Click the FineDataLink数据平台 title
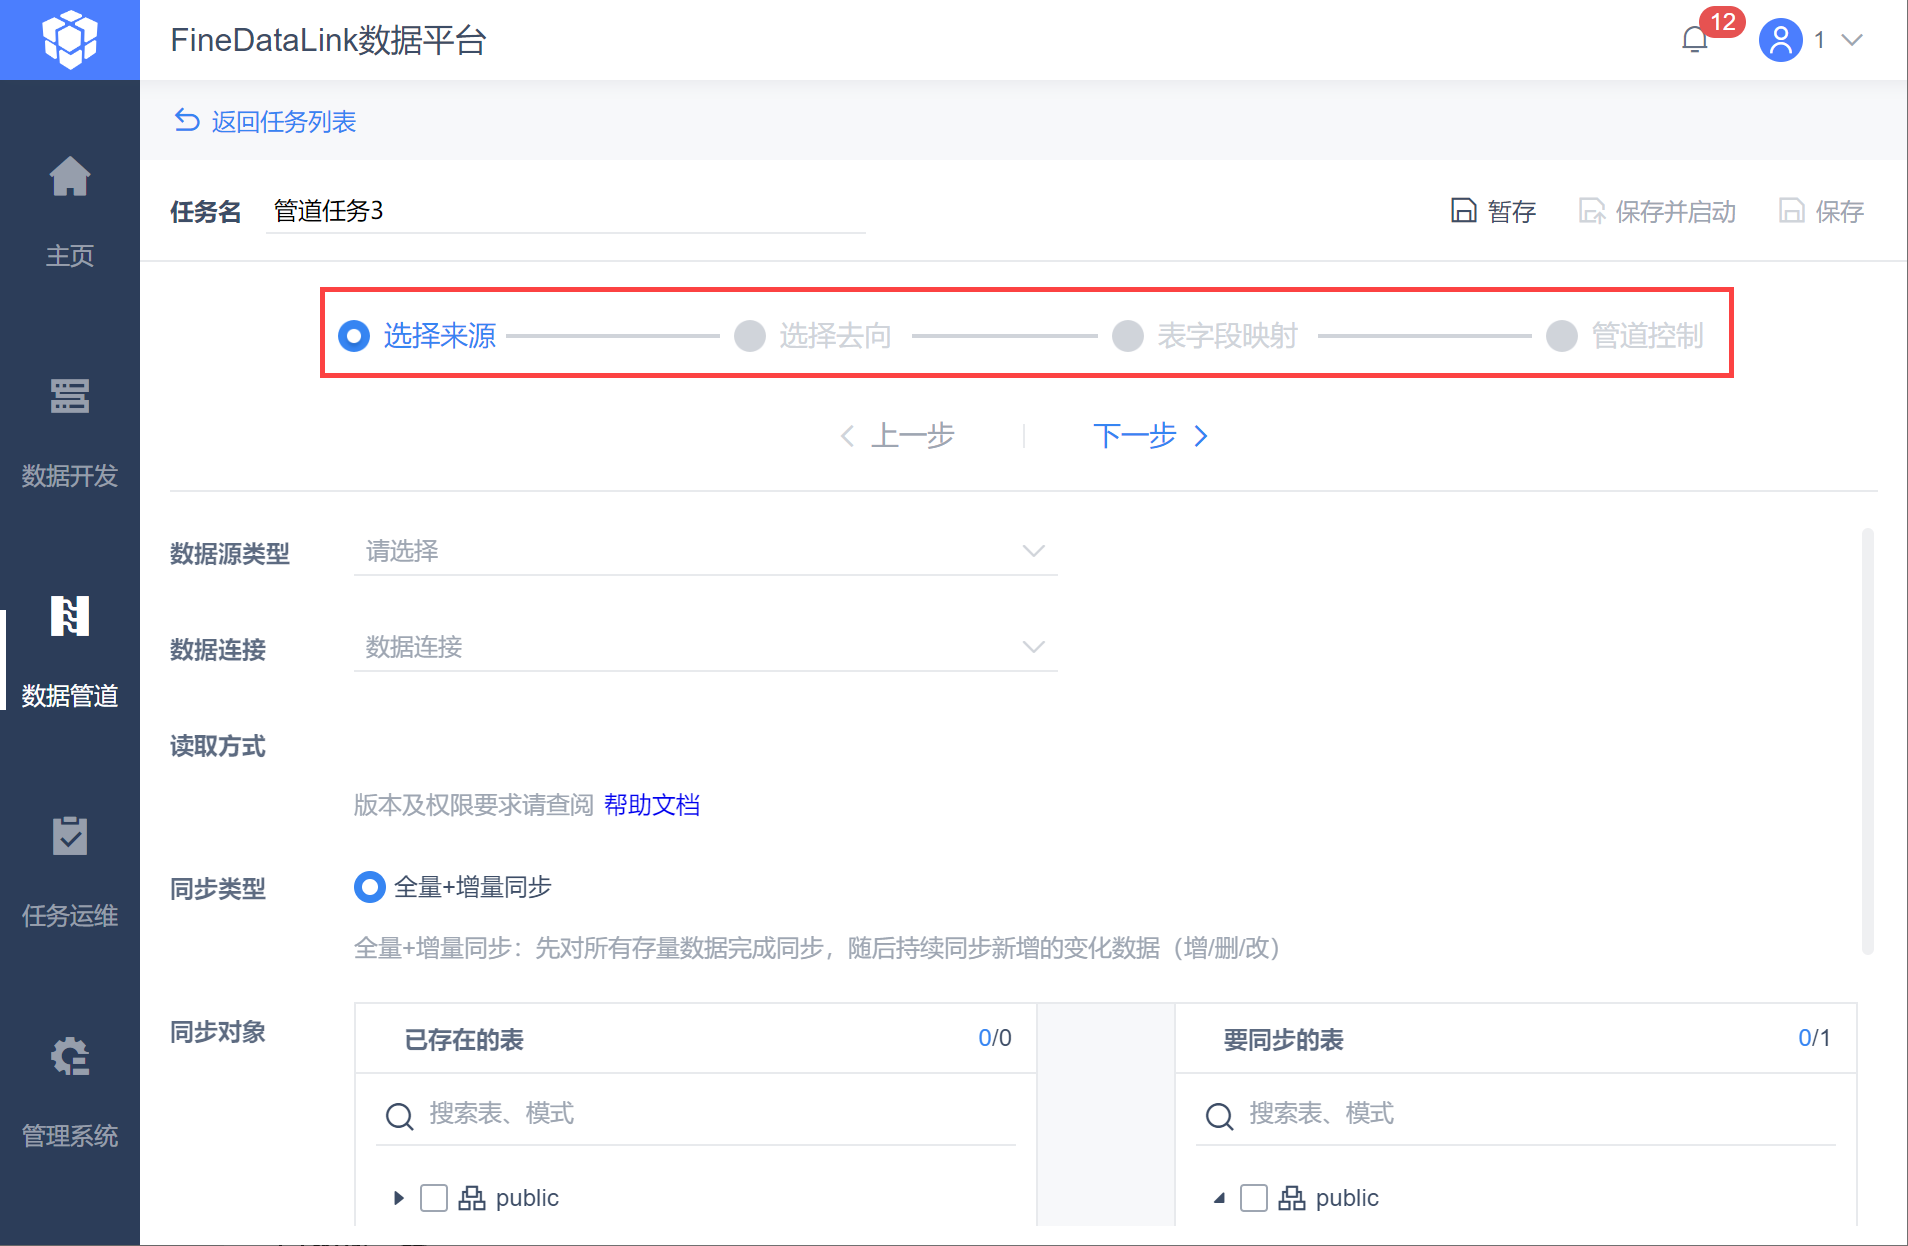Viewport: 1908px width, 1246px height. coord(328,40)
